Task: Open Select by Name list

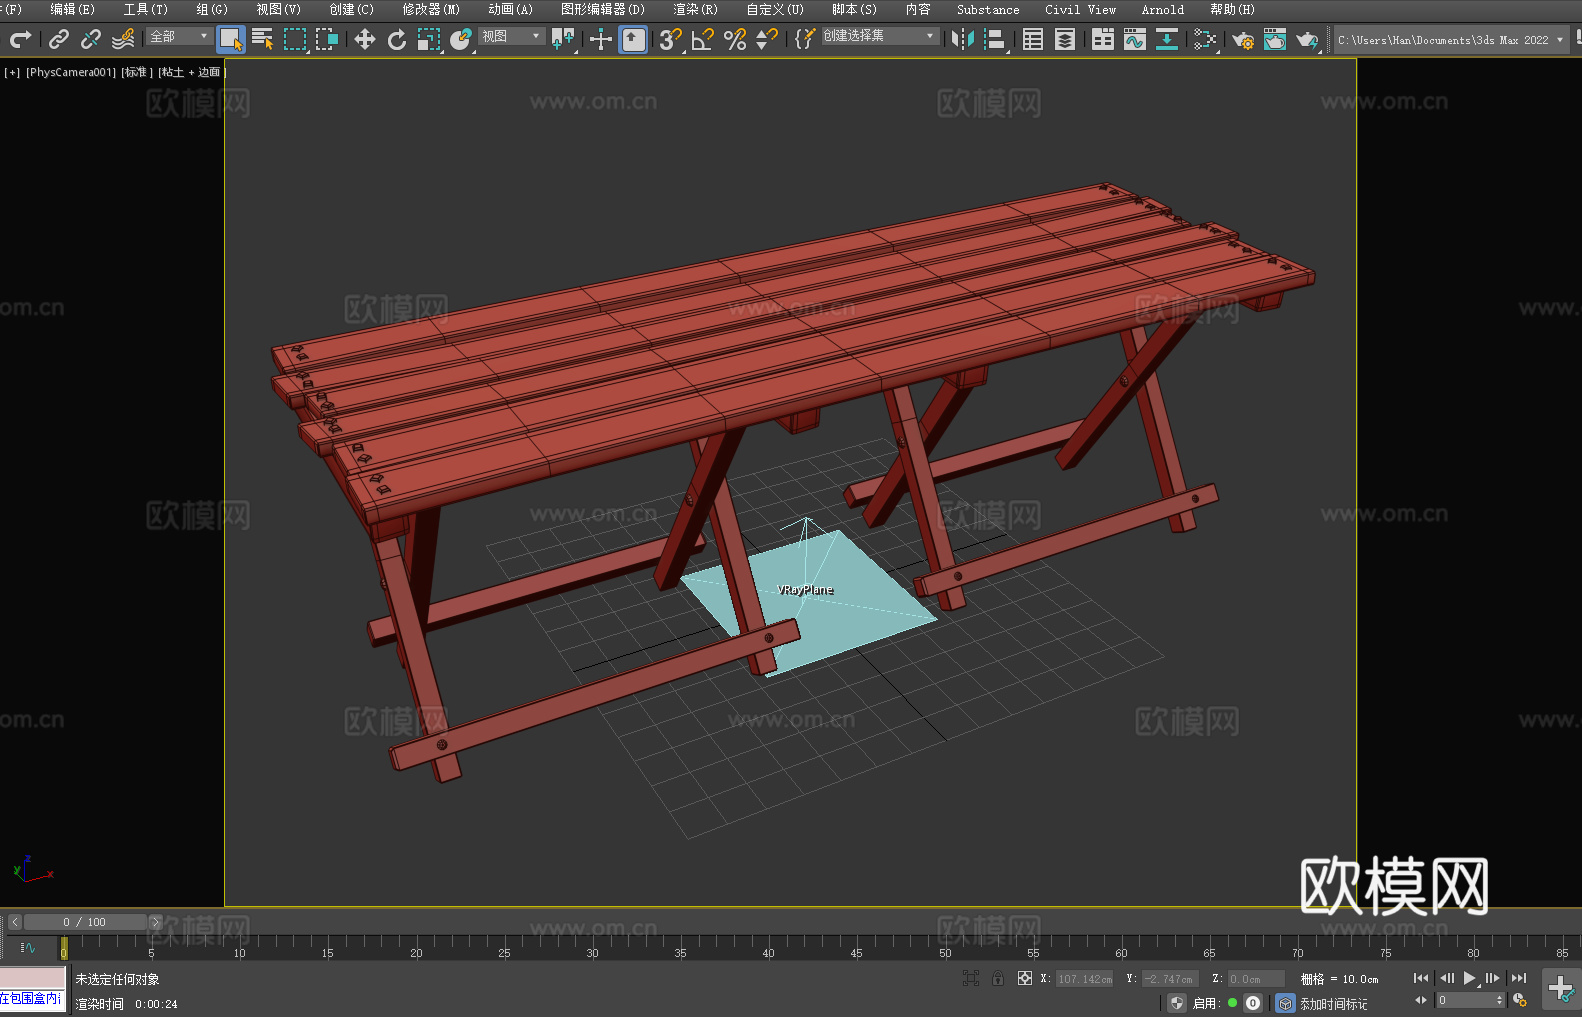Action: [x=263, y=39]
